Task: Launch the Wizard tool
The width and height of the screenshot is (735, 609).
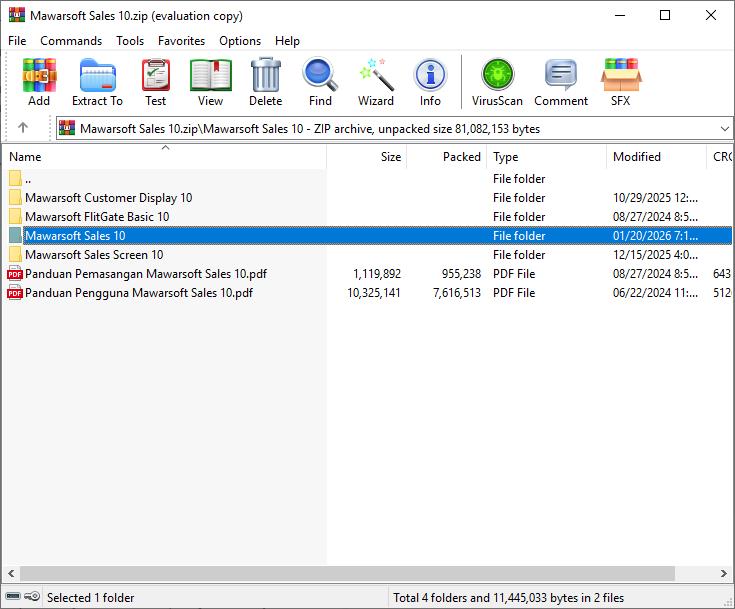Action: coord(376,81)
